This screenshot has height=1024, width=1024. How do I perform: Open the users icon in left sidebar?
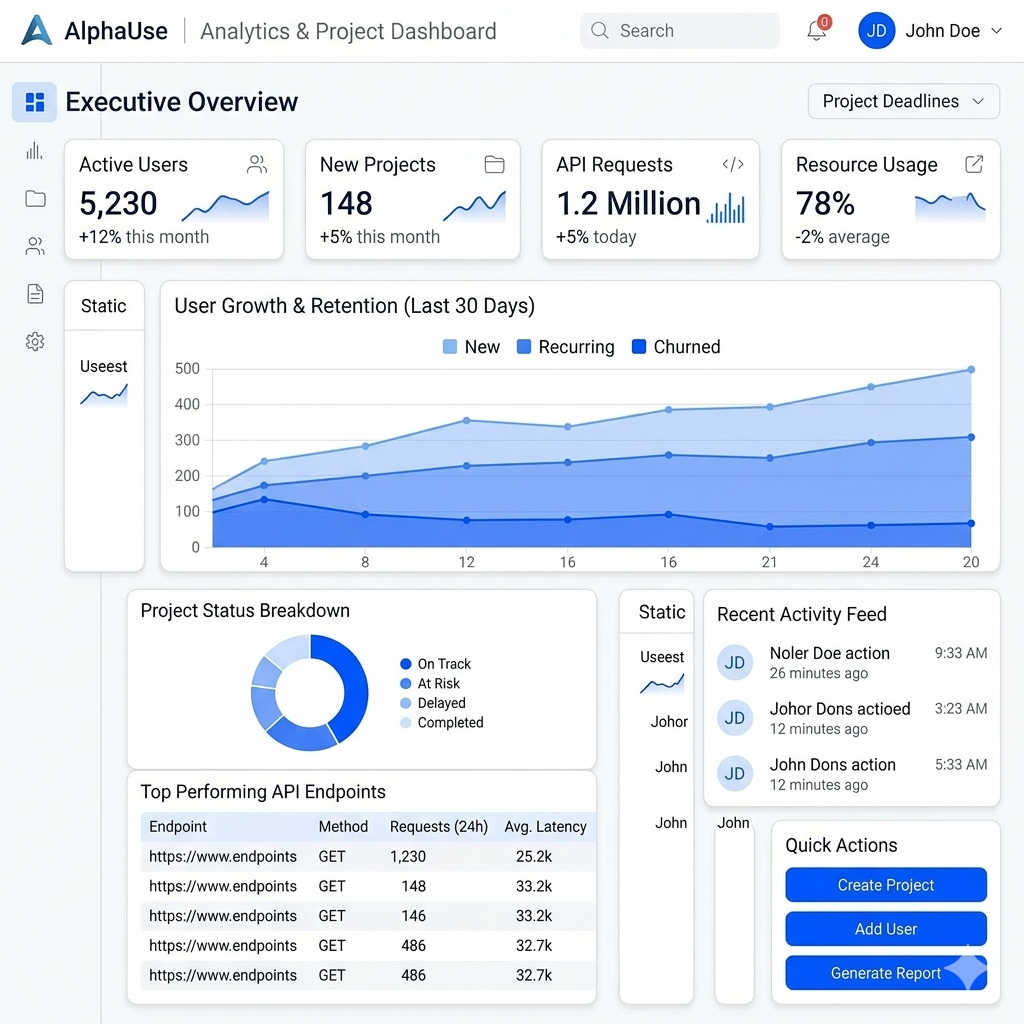click(x=35, y=246)
